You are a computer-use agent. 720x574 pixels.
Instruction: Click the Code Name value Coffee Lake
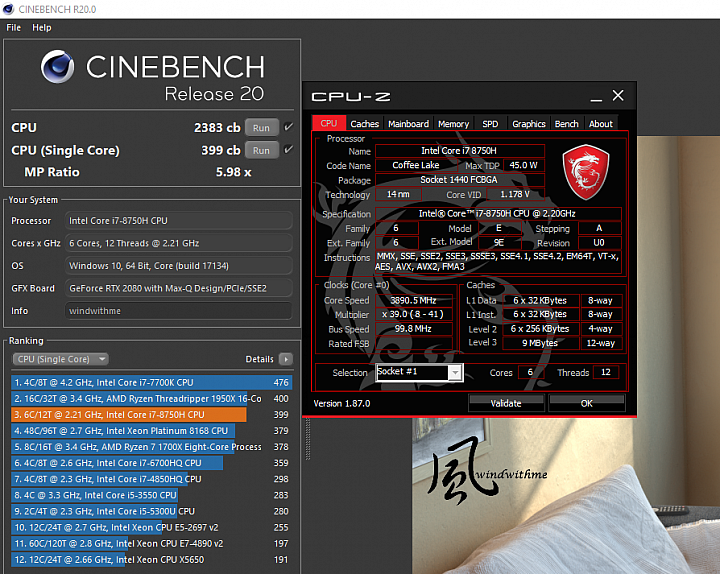(416, 165)
